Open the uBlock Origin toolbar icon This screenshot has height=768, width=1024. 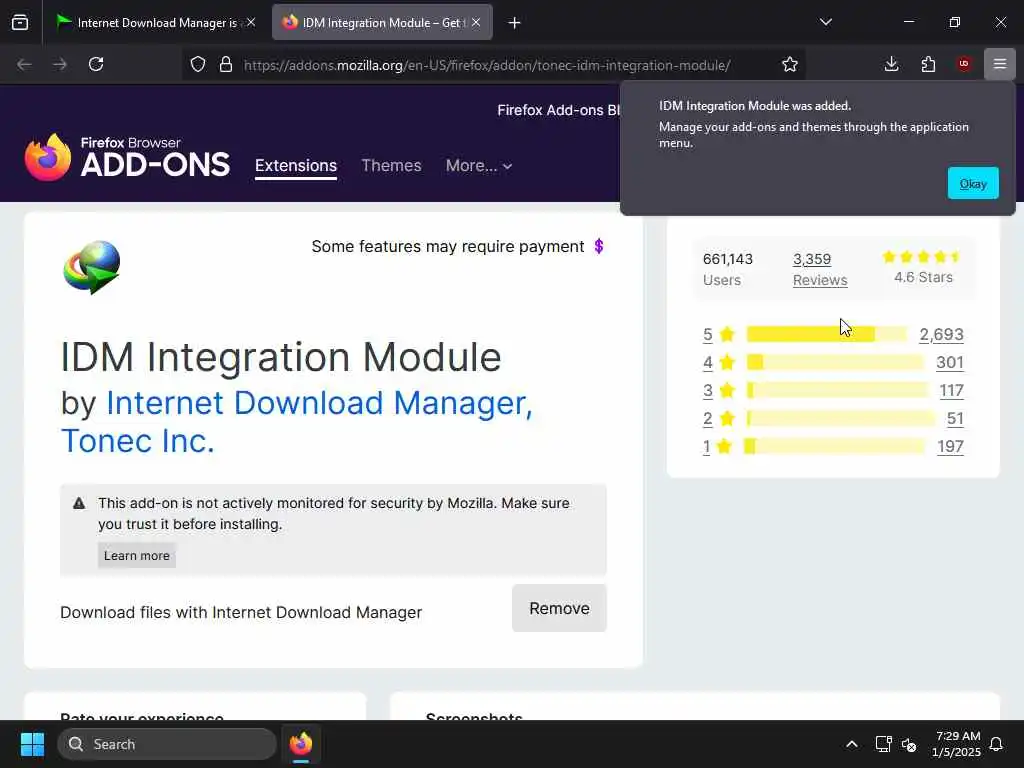pyautogui.click(x=964, y=64)
